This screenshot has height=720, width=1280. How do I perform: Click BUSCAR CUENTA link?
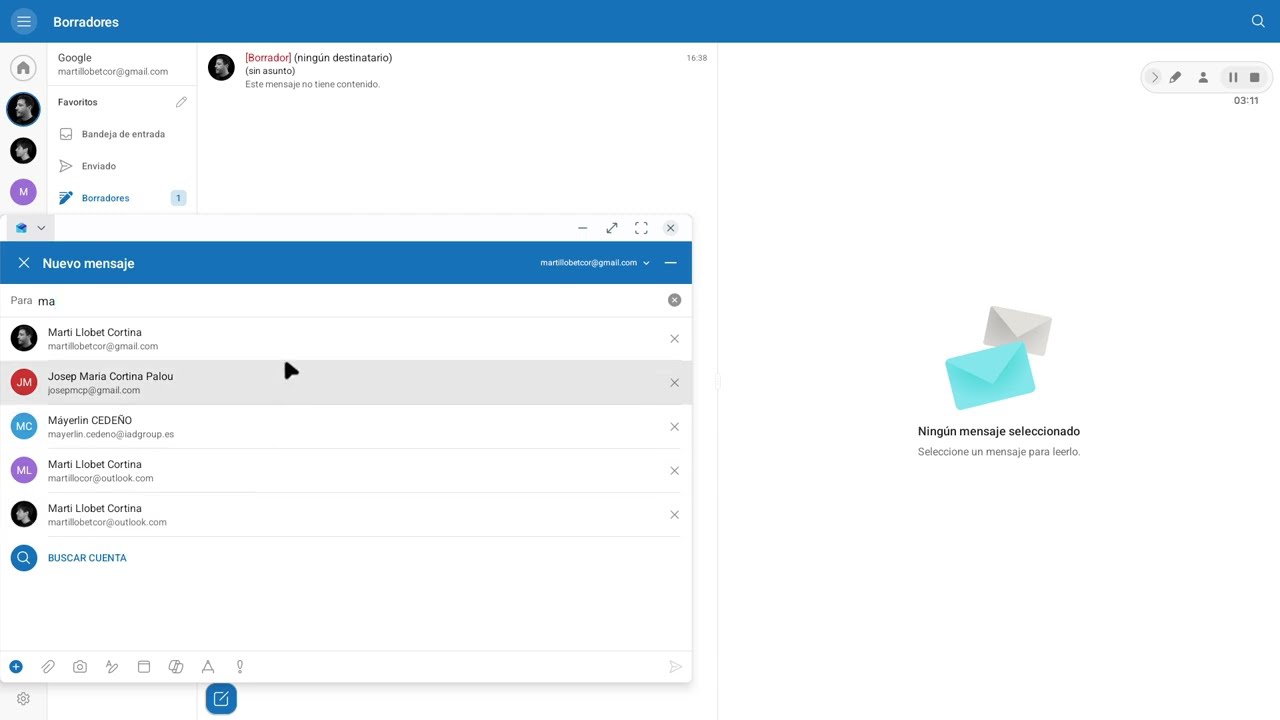click(x=87, y=558)
